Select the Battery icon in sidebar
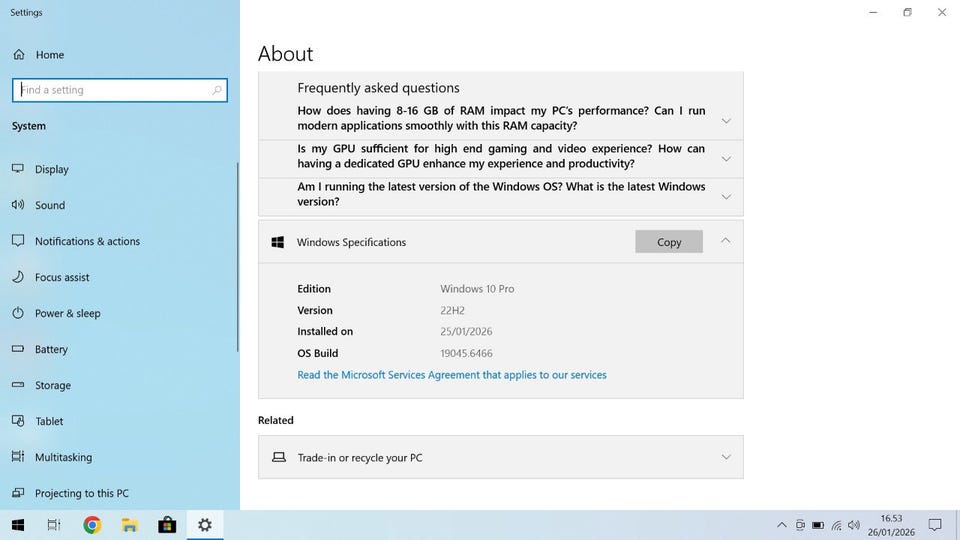The image size is (960, 540). pos(18,349)
